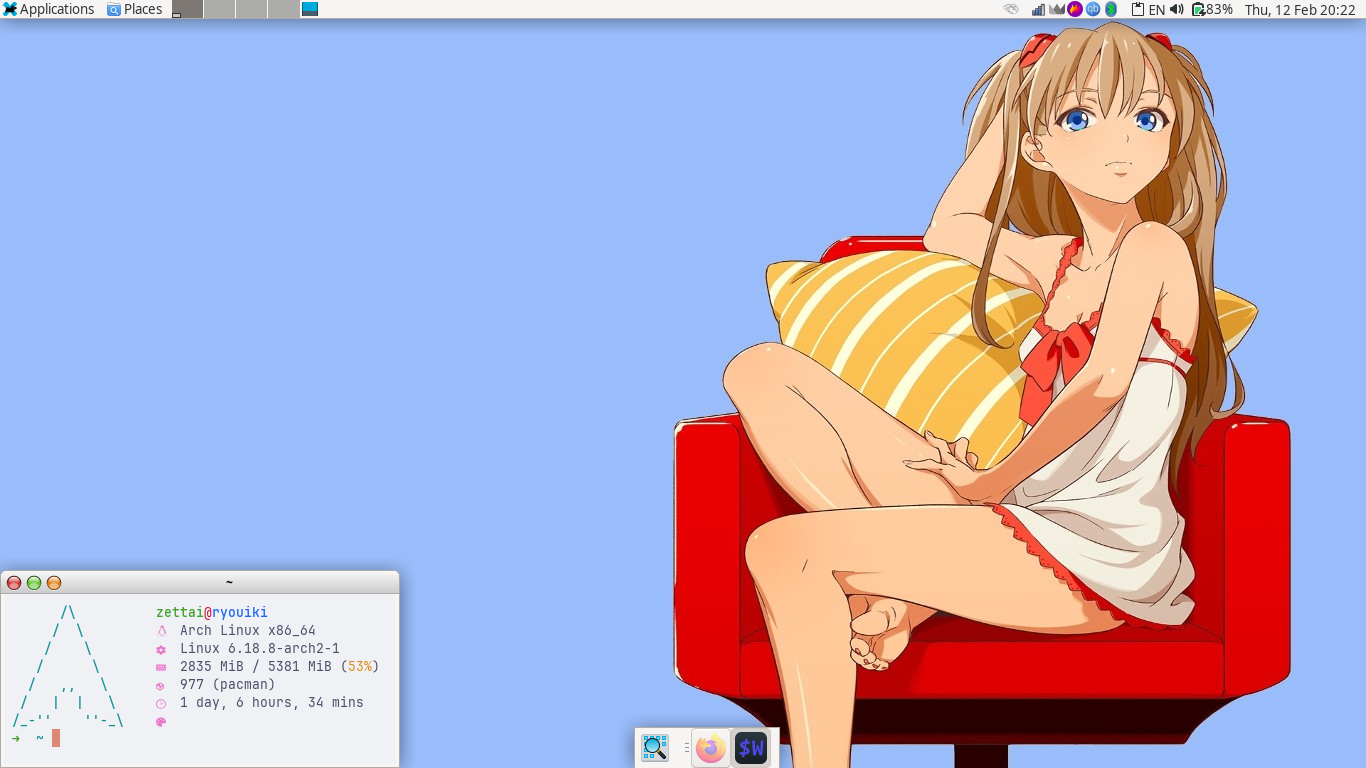Switch to the fourth workspace
The height and width of the screenshot is (768, 1366).
pyautogui.click(x=283, y=9)
